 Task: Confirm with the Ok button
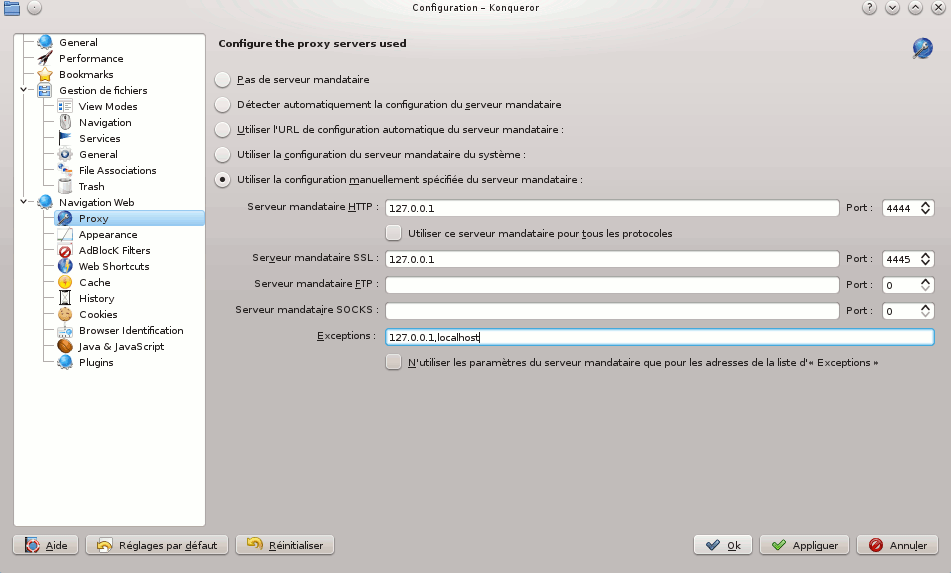723,545
